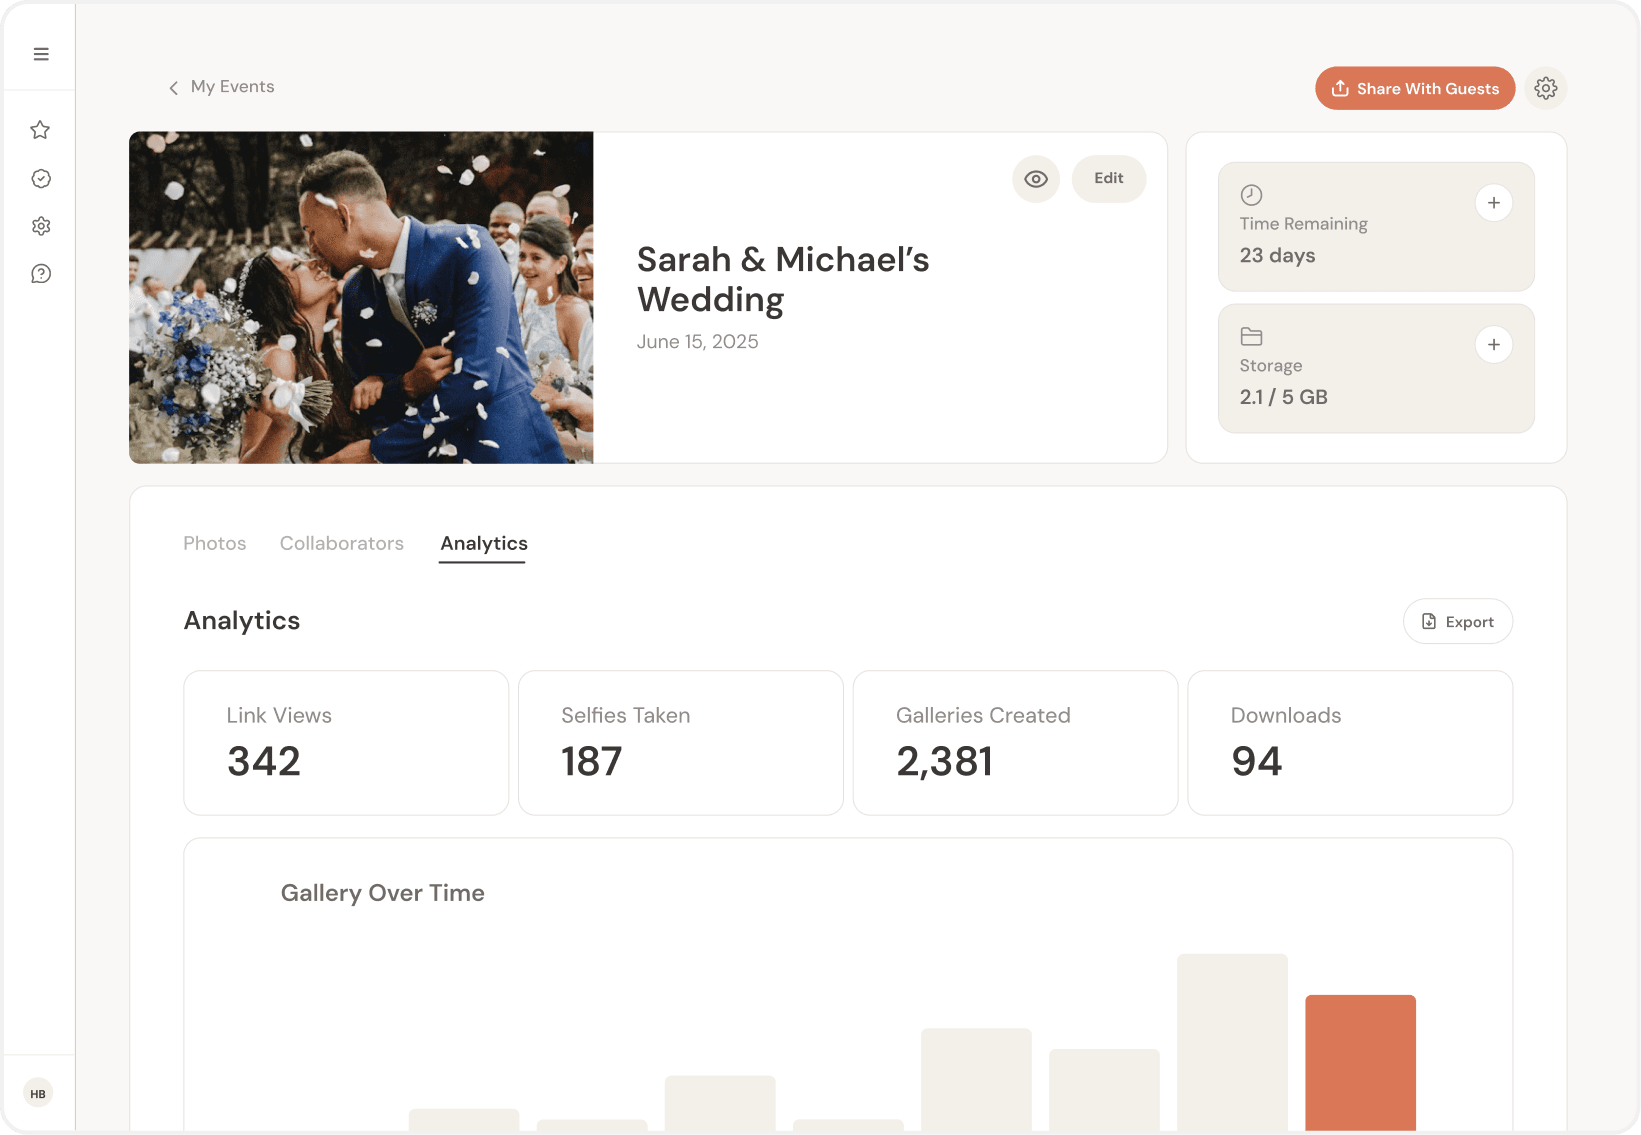Open the sidebar settings gear icon

pos(41,226)
